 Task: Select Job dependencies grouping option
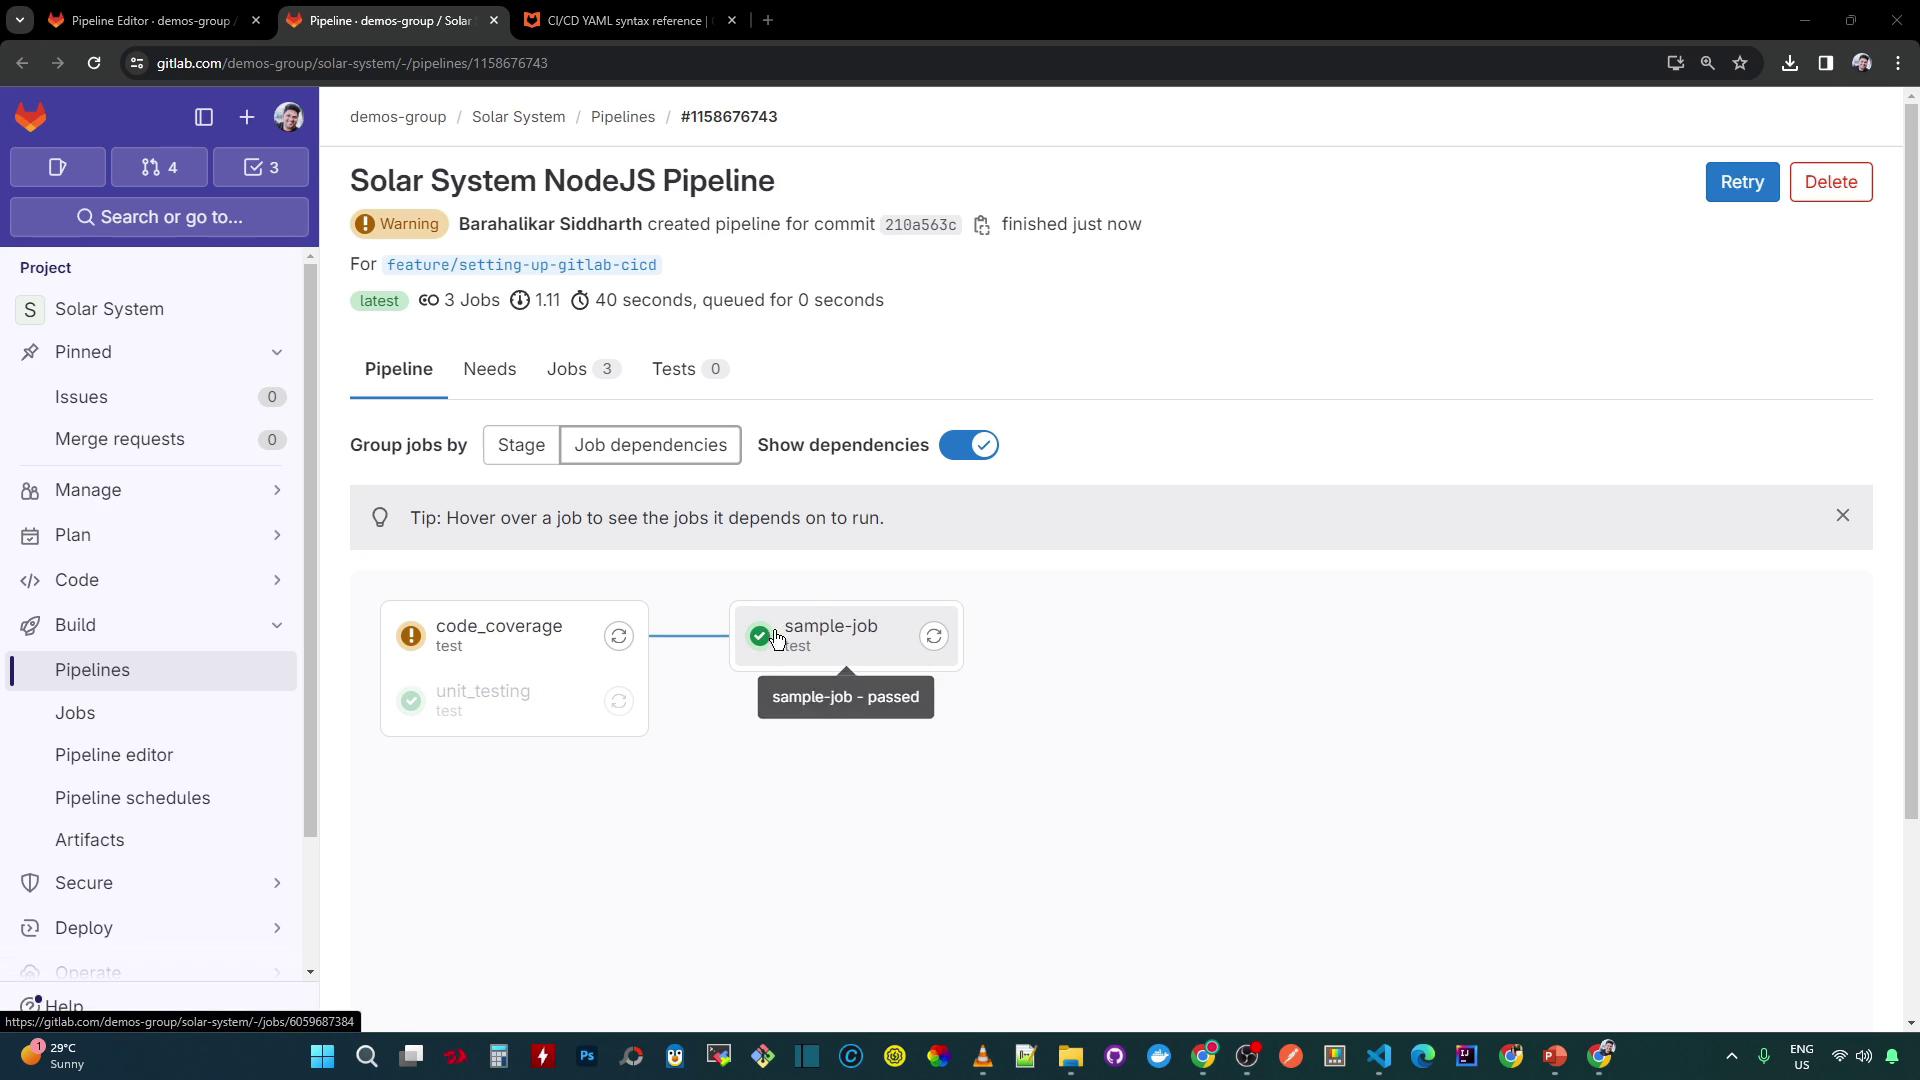click(650, 445)
